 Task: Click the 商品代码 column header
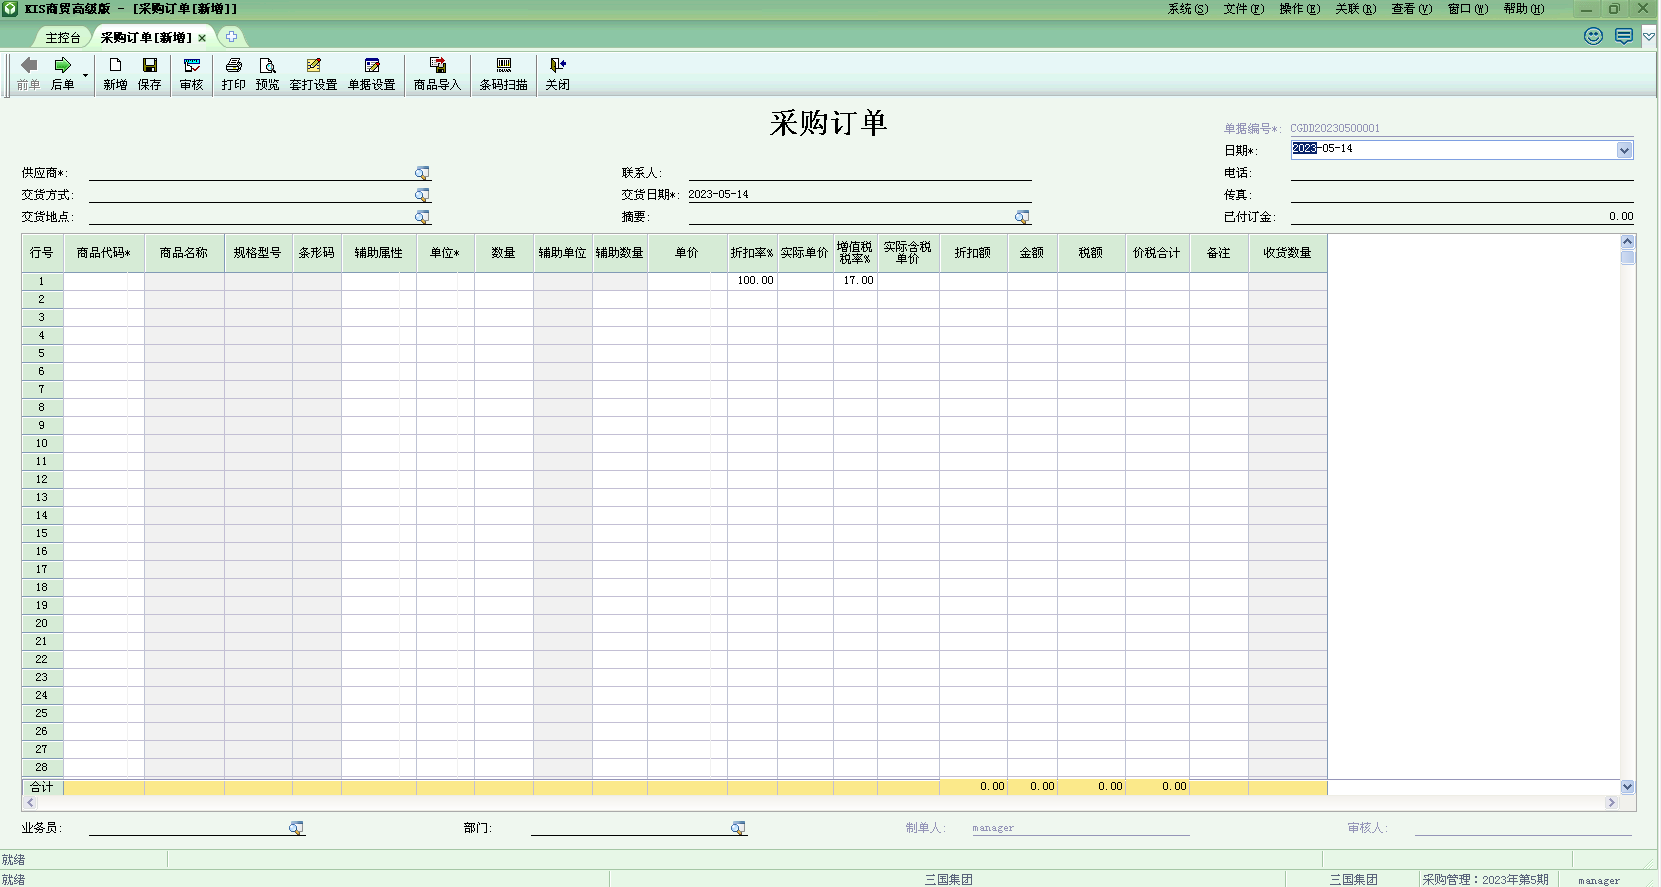(x=104, y=253)
